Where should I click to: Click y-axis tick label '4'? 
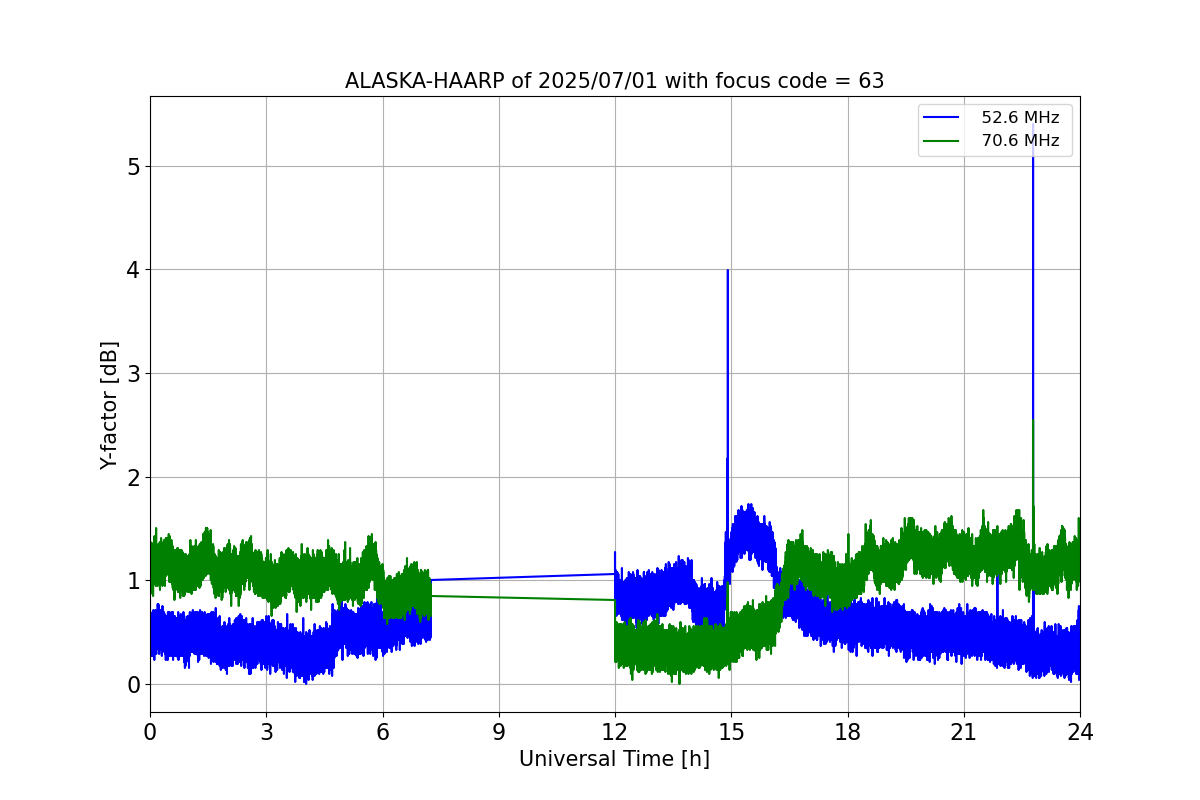tap(134, 270)
